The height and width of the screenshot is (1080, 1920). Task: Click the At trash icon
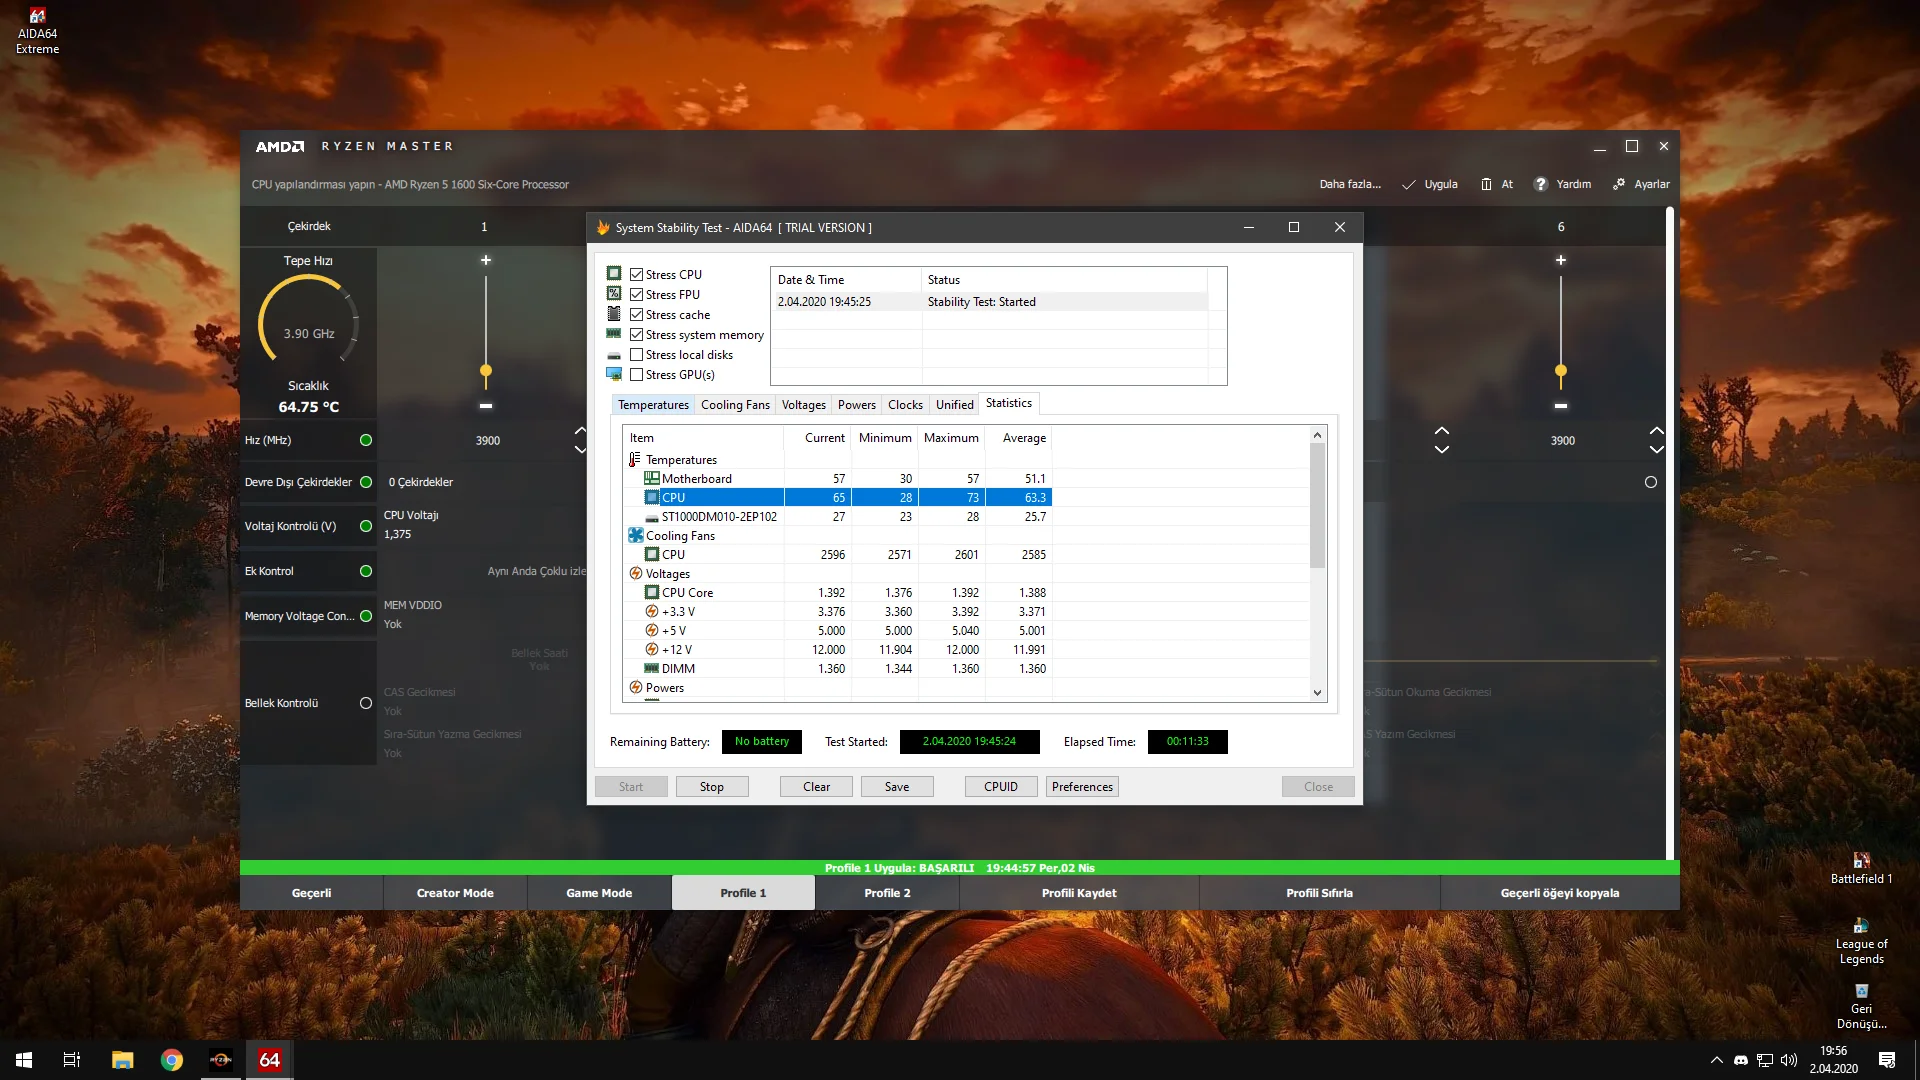click(x=1486, y=184)
